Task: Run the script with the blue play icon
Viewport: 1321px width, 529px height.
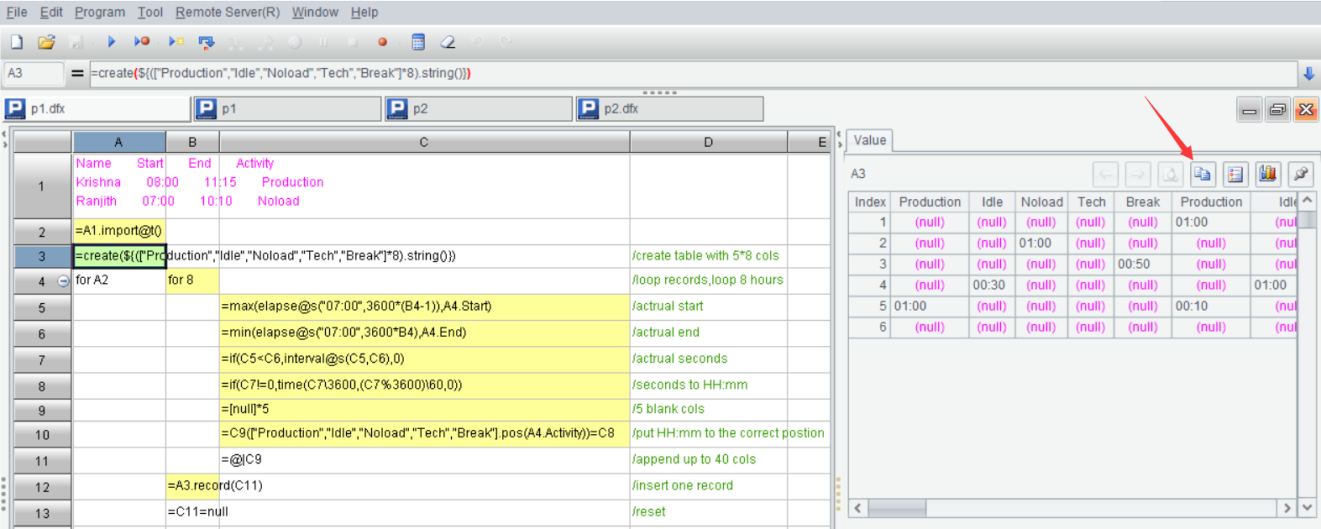Action: (x=111, y=42)
